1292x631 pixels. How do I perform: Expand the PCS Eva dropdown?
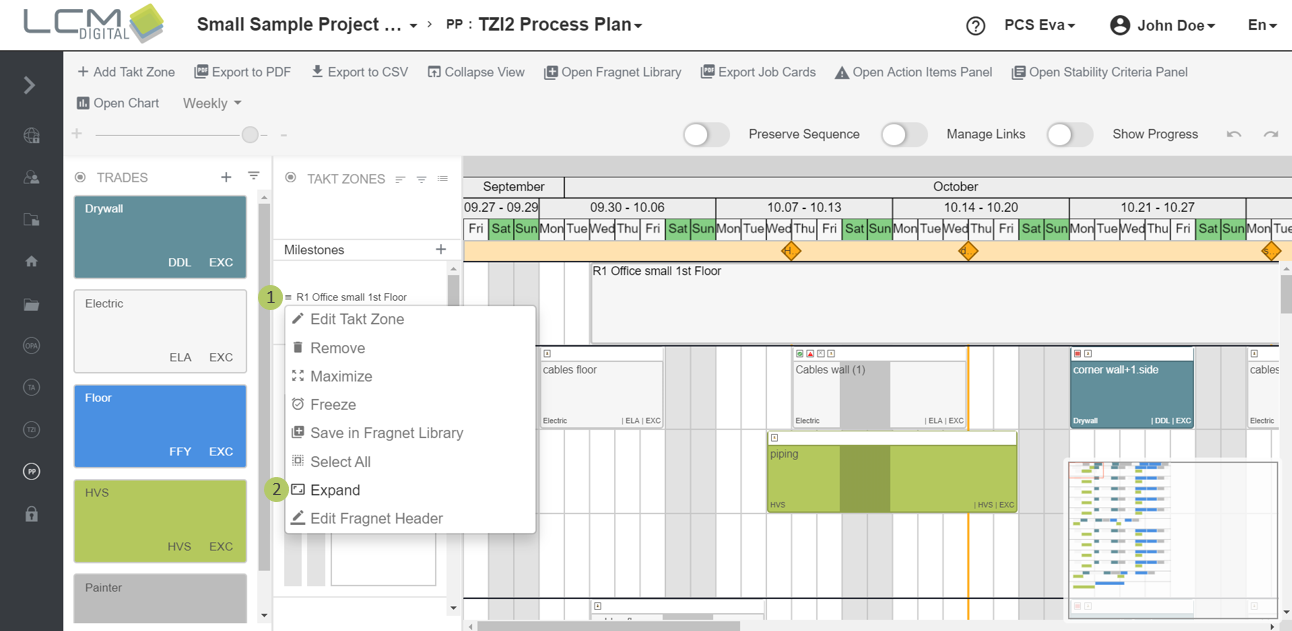pyautogui.click(x=1039, y=26)
